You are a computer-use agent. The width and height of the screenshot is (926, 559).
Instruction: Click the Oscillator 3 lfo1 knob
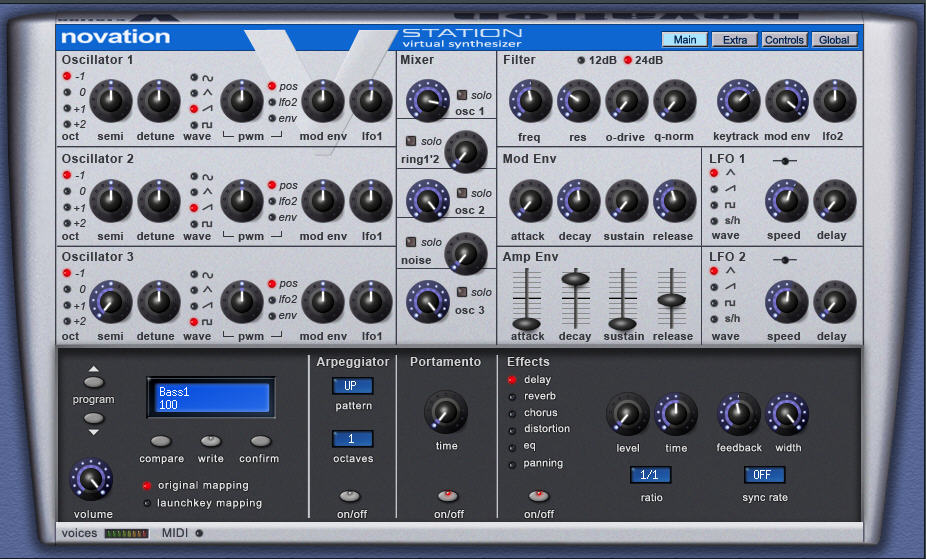pyautogui.click(x=371, y=302)
